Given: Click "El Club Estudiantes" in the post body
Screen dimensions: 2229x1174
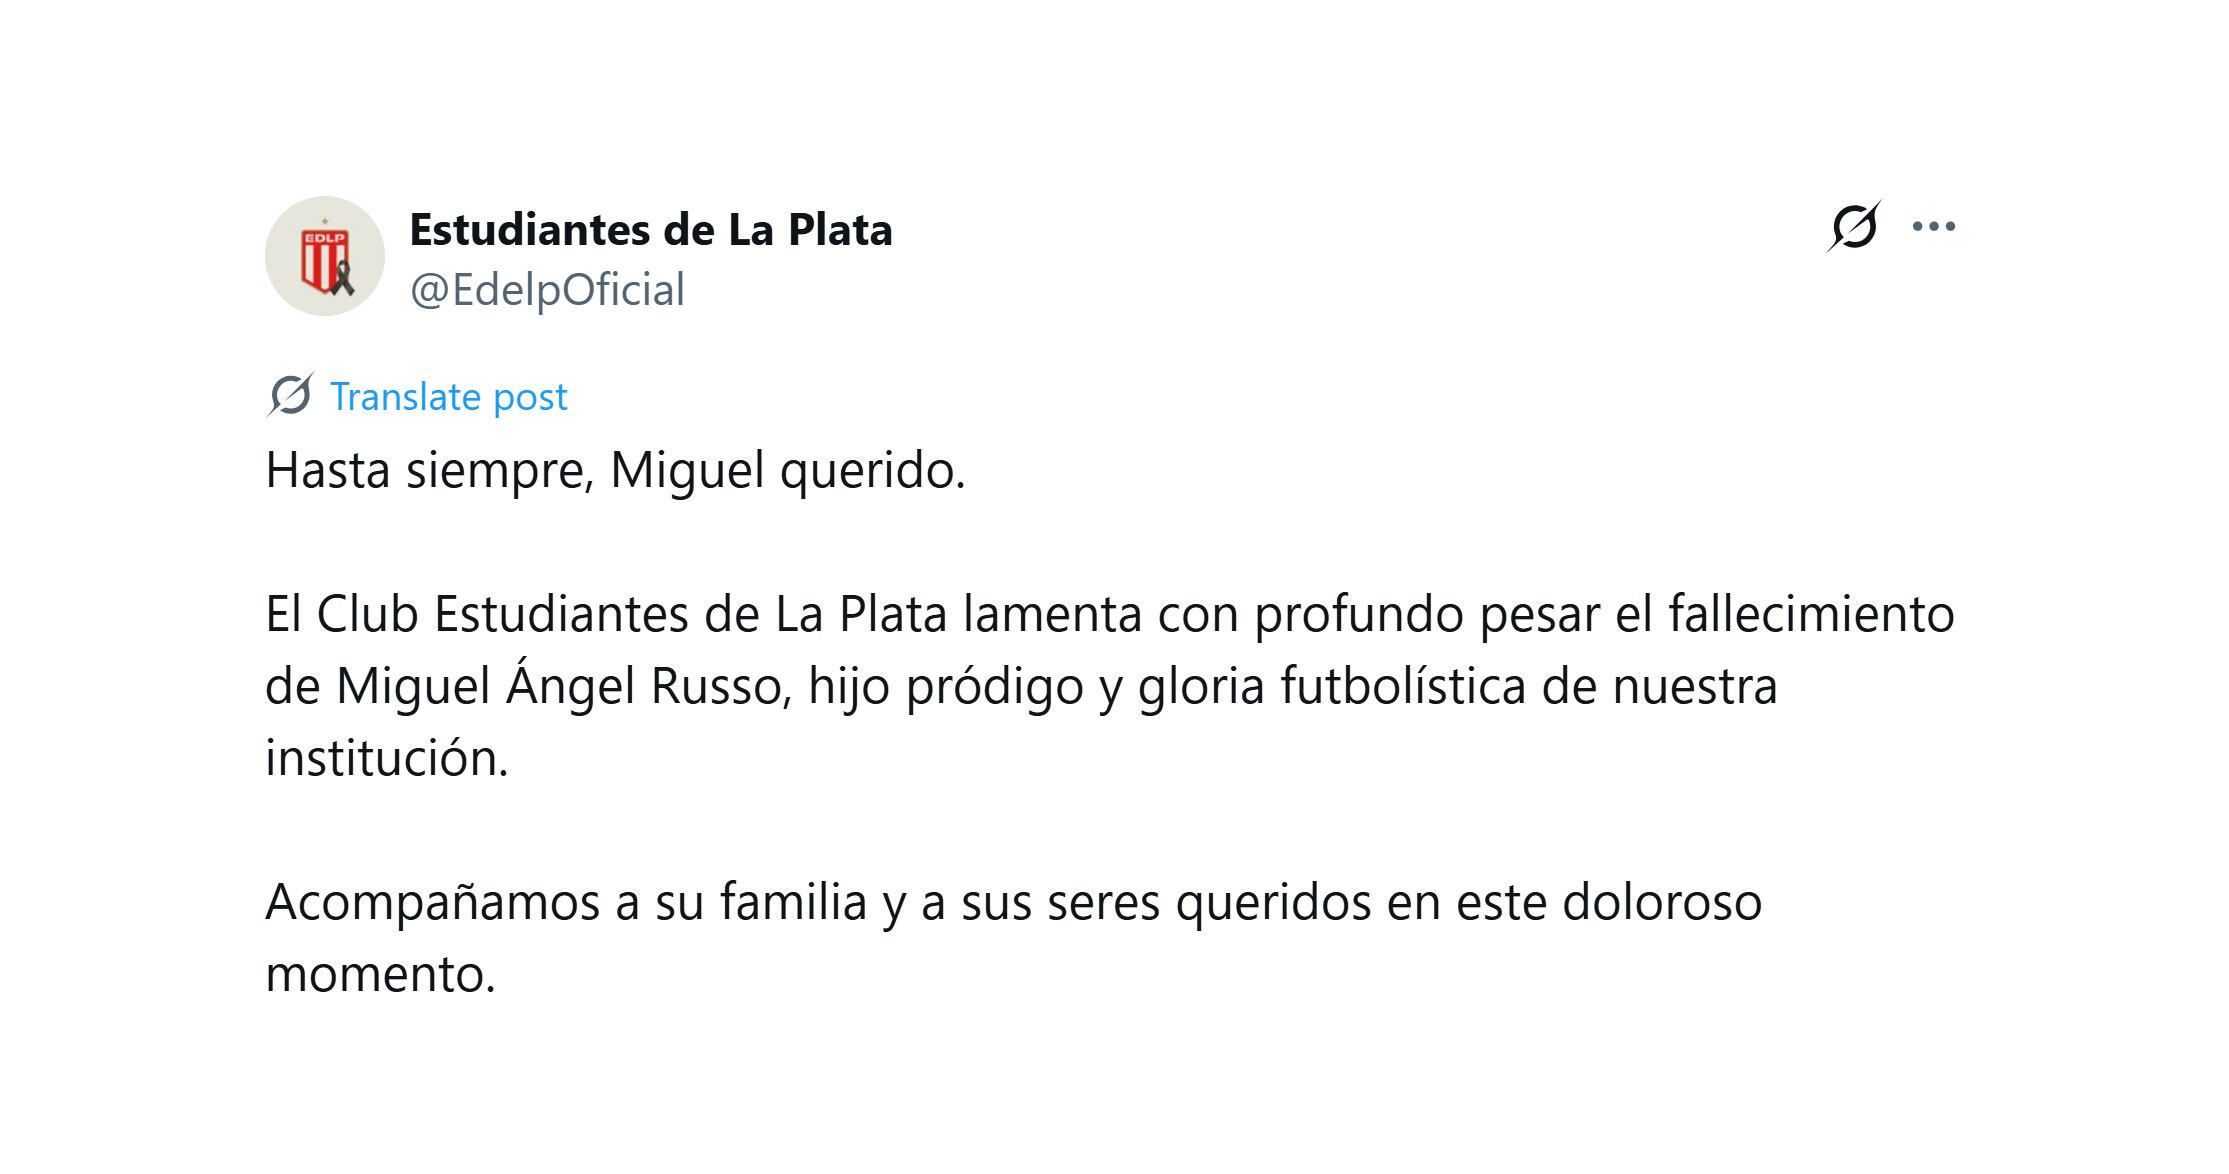Looking at the screenshot, I should click(x=476, y=614).
